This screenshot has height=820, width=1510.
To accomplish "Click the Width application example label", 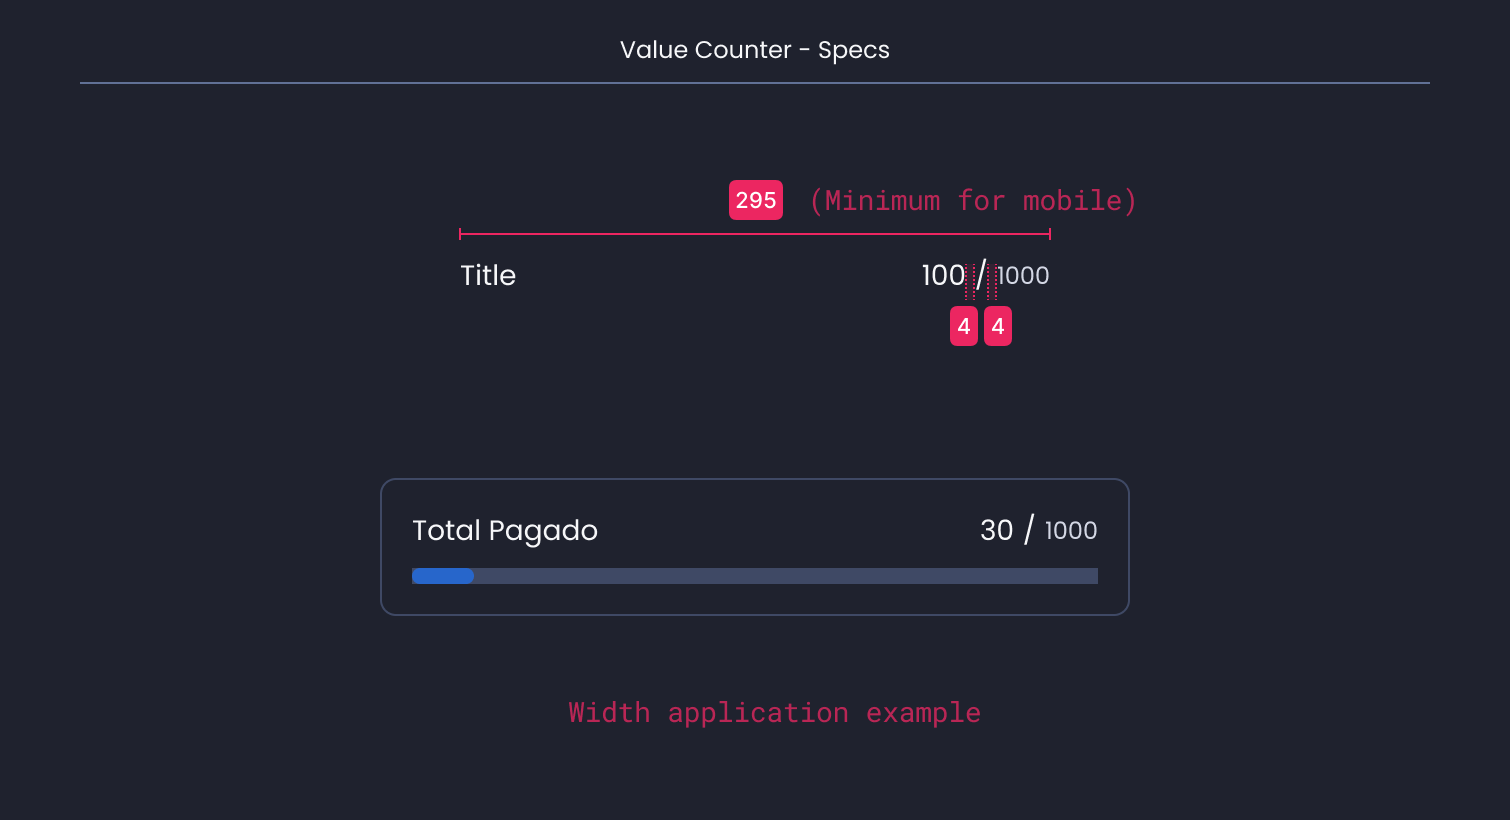I will click(774, 712).
